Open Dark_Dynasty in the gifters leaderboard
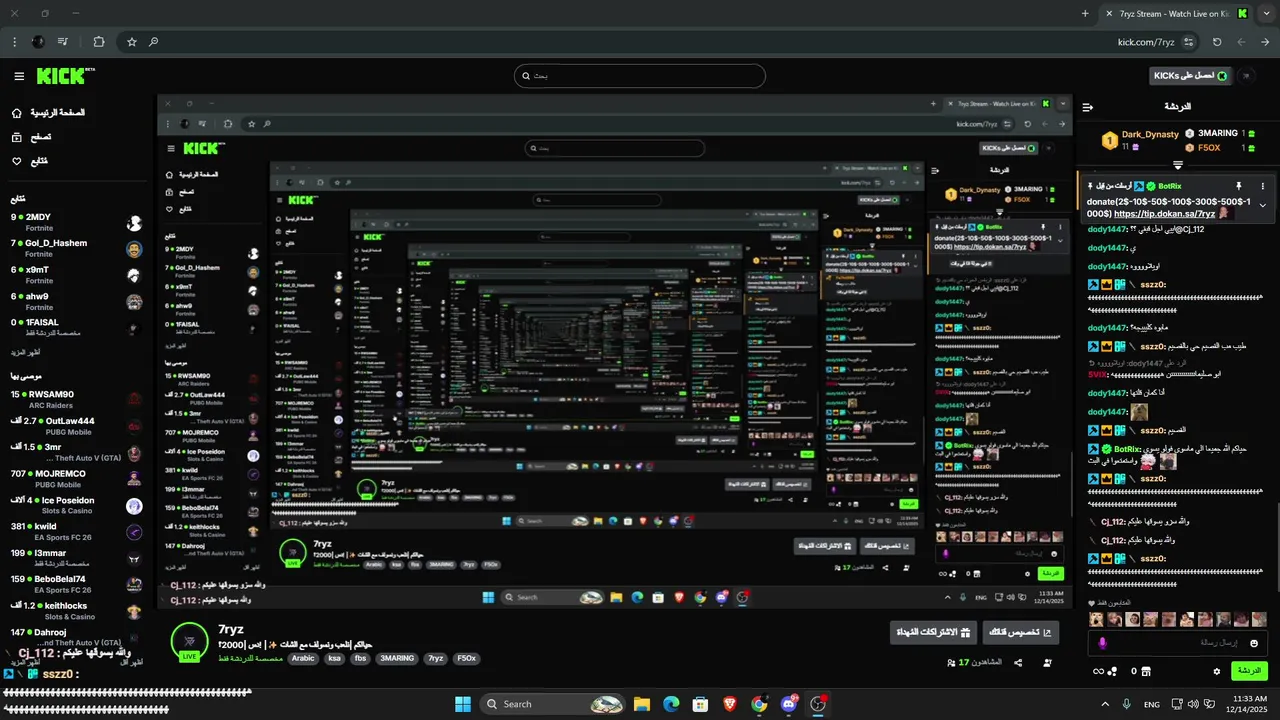The width and height of the screenshot is (1280, 720). (1140, 140)
